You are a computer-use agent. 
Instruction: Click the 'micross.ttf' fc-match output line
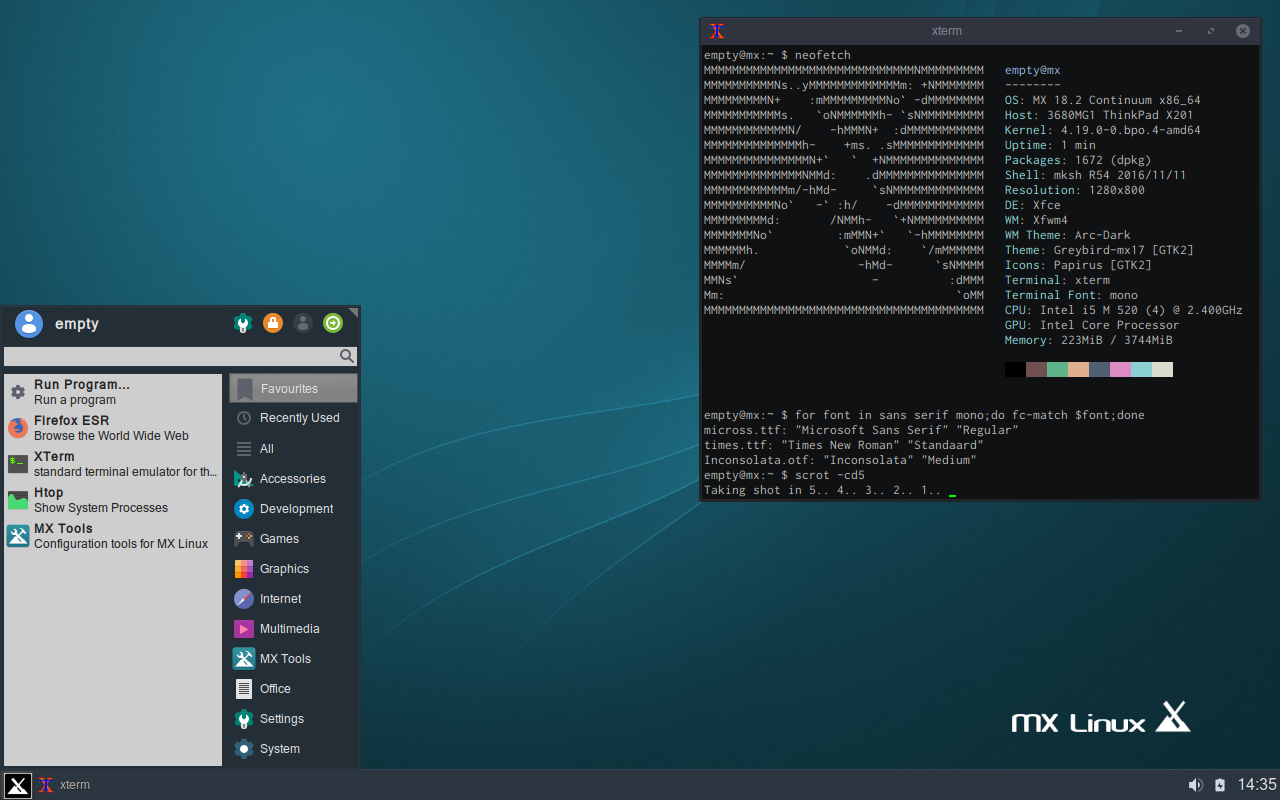coord(861,430)
